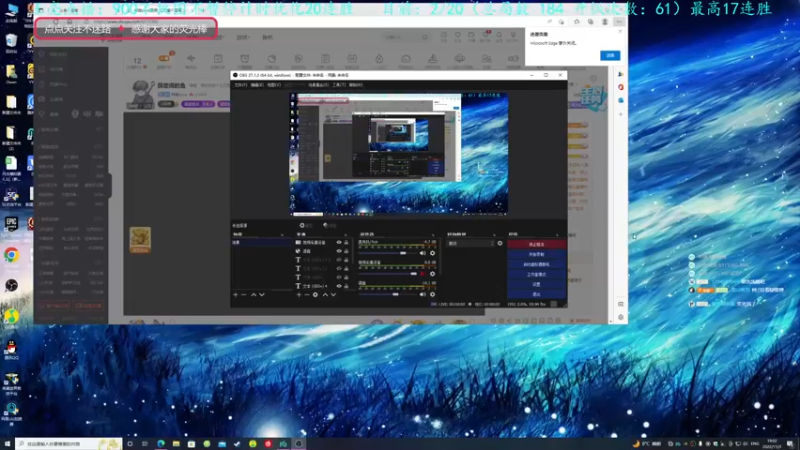
Task: Enable Studio Mode in OBS controls
Action: [x=536, y=274]
